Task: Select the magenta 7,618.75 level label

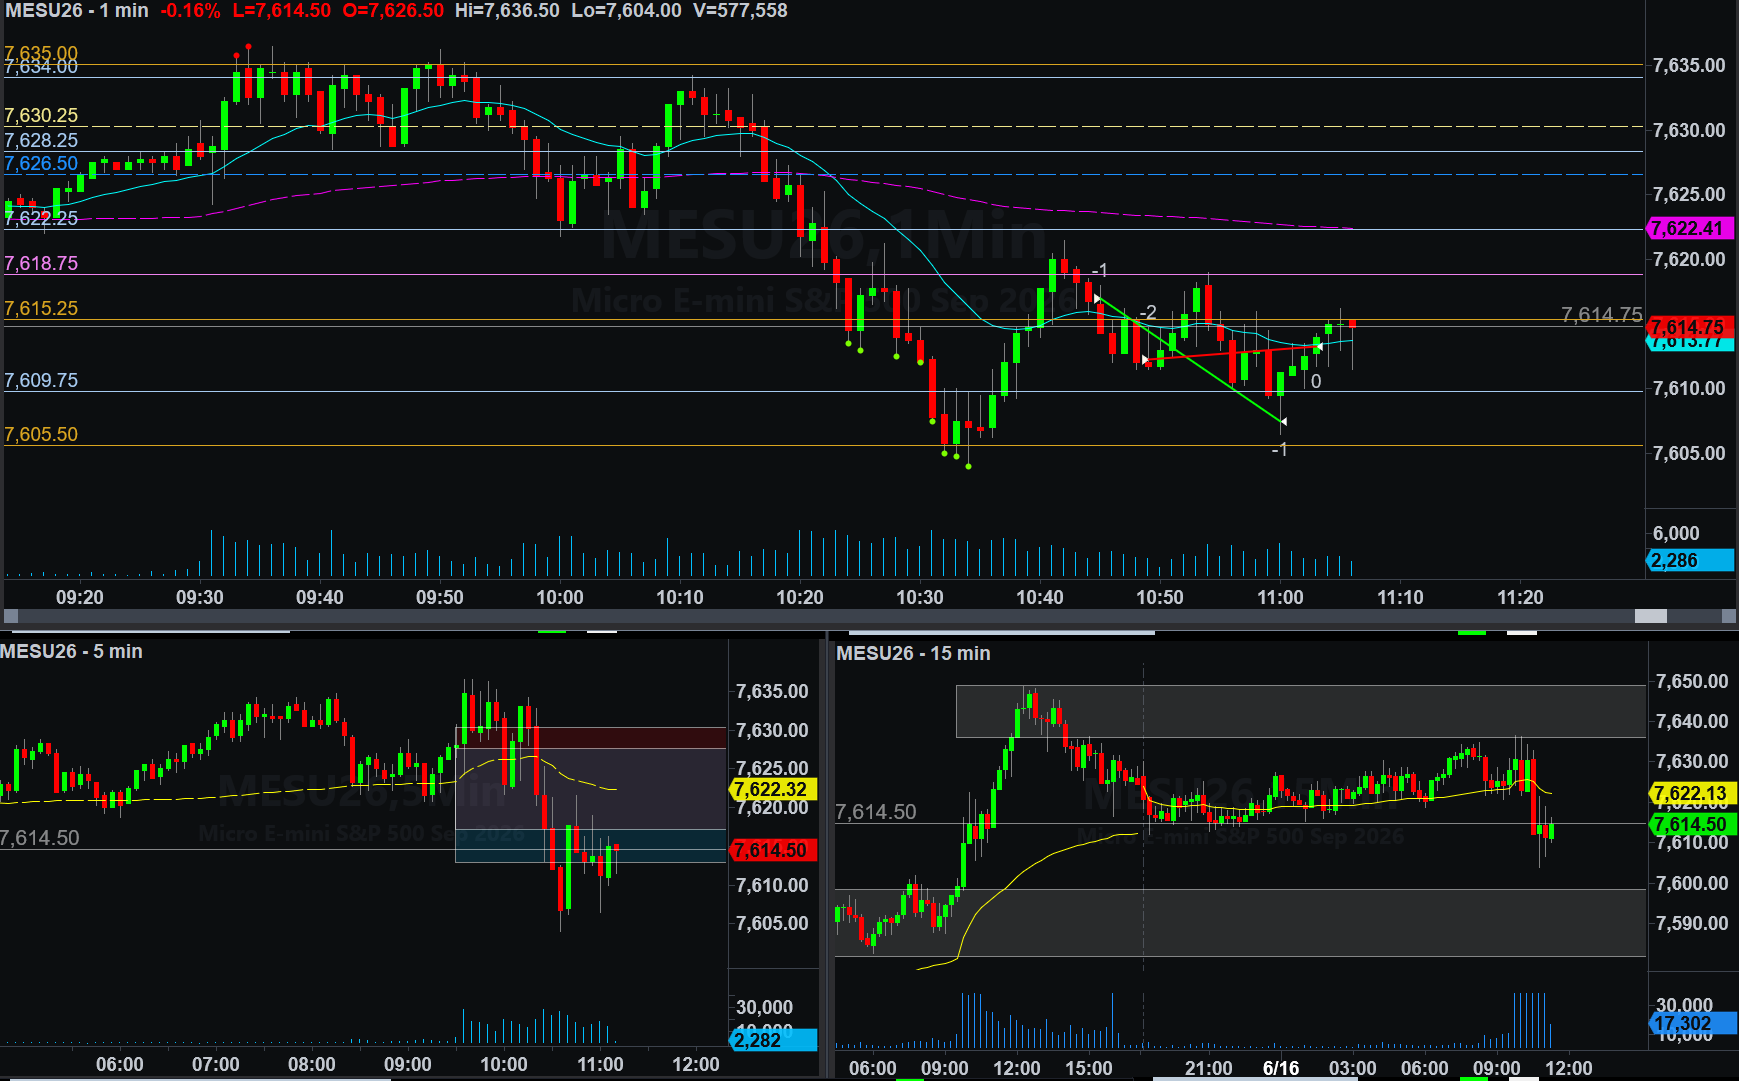Action: click(41, 264)
